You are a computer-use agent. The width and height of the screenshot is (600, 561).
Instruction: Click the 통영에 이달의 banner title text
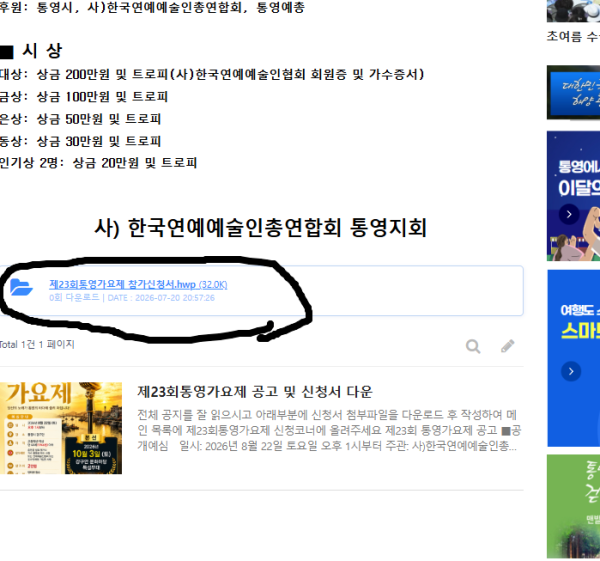coord(579,177)
